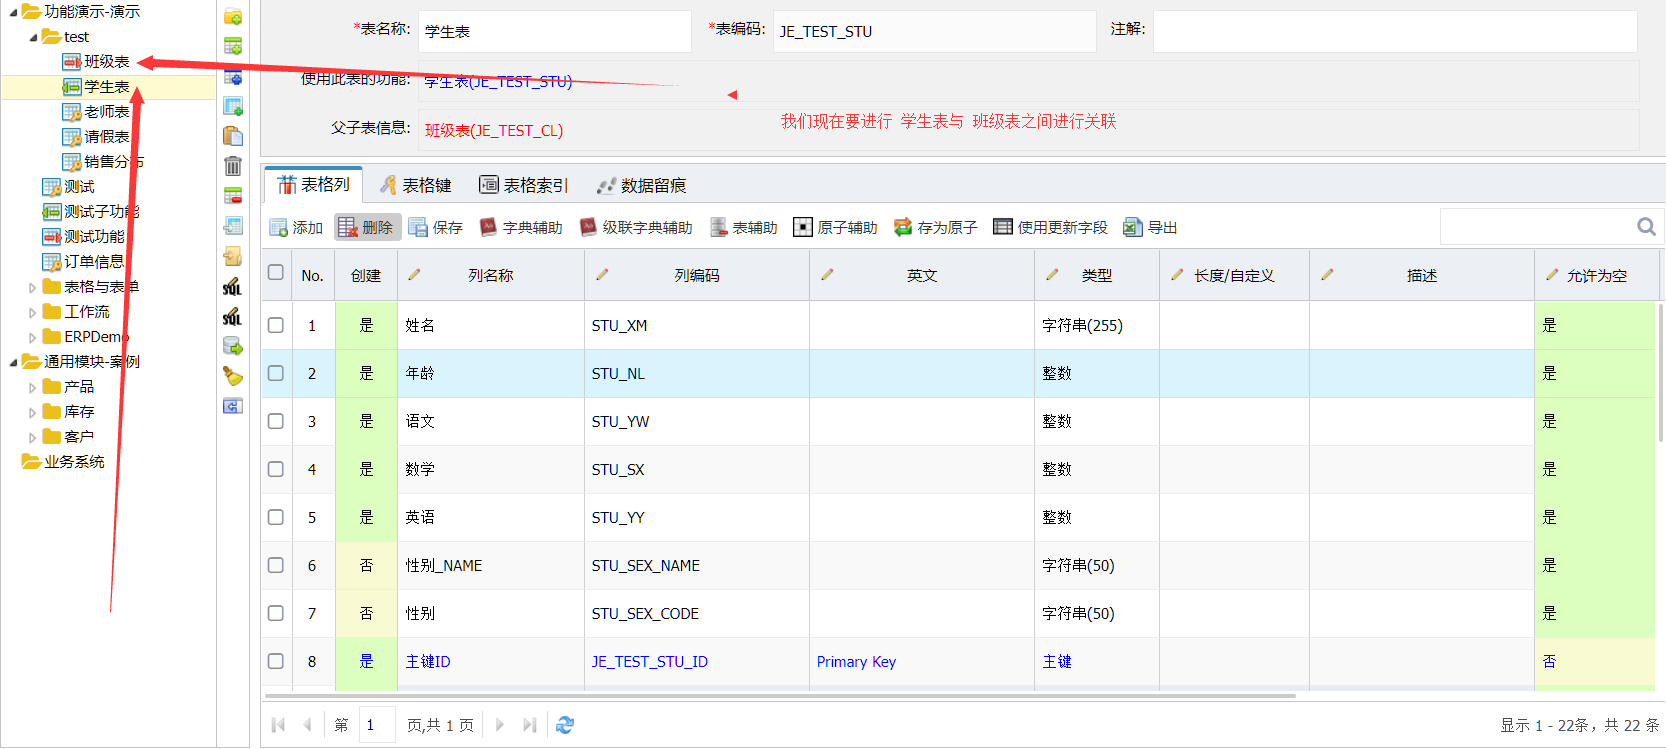Collapse the 通用模块-案例 tree node

pyautogui.click(x=13, y=362)
